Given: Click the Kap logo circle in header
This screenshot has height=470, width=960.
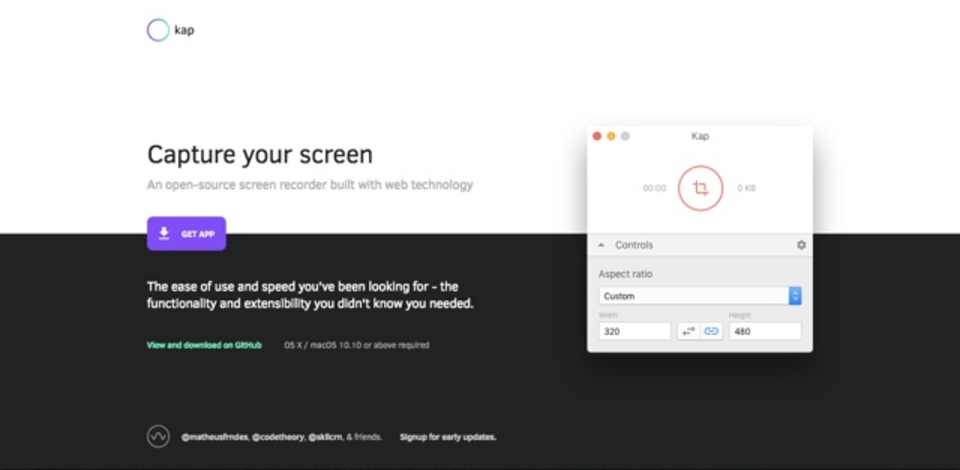Looking at the screenshot, I should (x=158, y=30).
